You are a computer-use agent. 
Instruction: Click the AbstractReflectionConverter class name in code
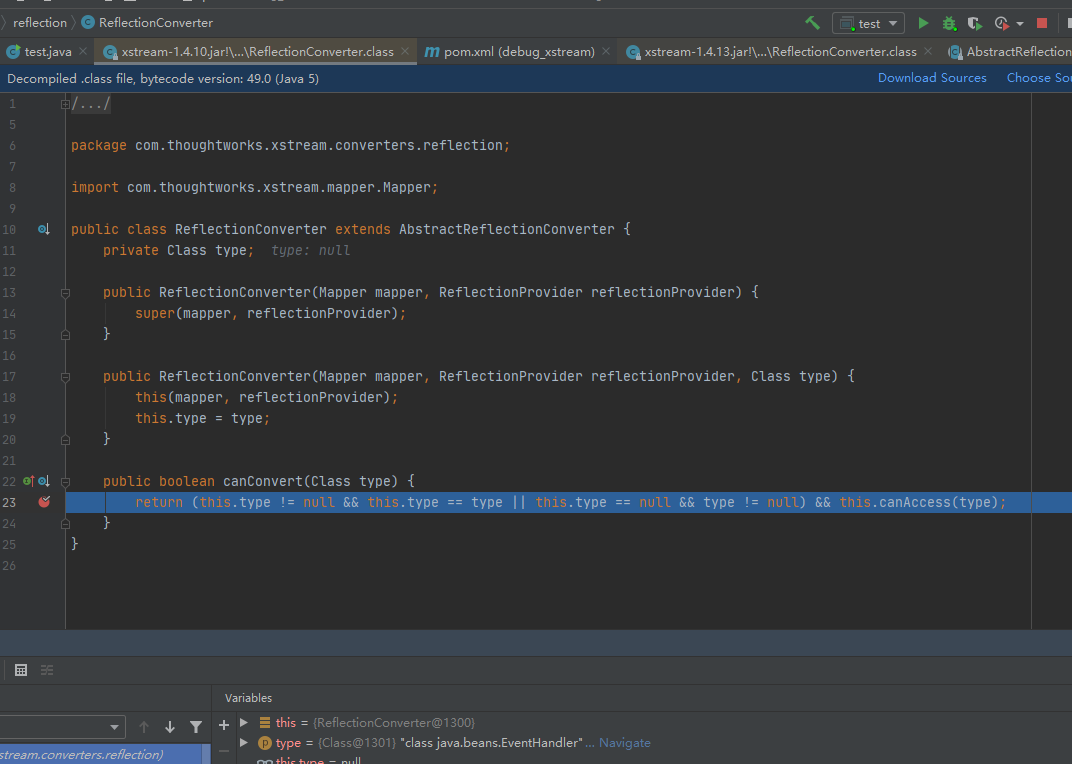(x=507, y=230)
